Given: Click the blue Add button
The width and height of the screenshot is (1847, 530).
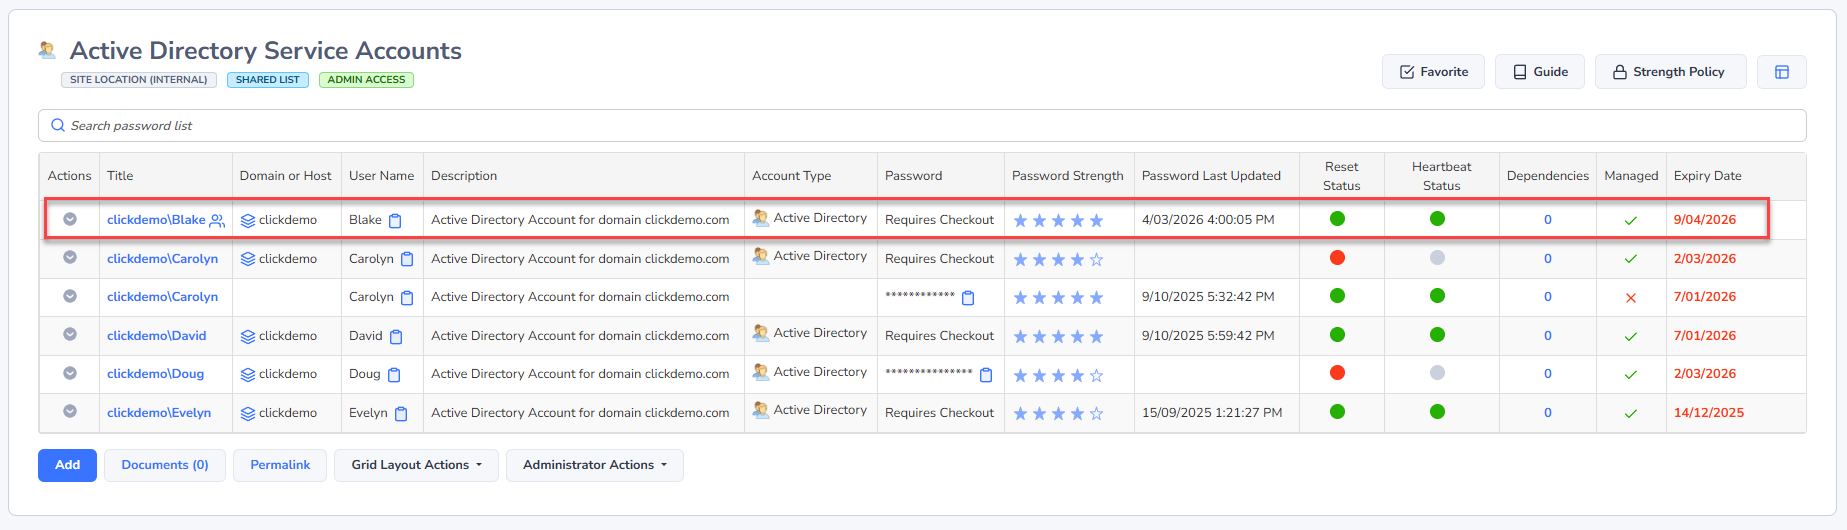Looking at the screenshot, I should pos(67,465).
